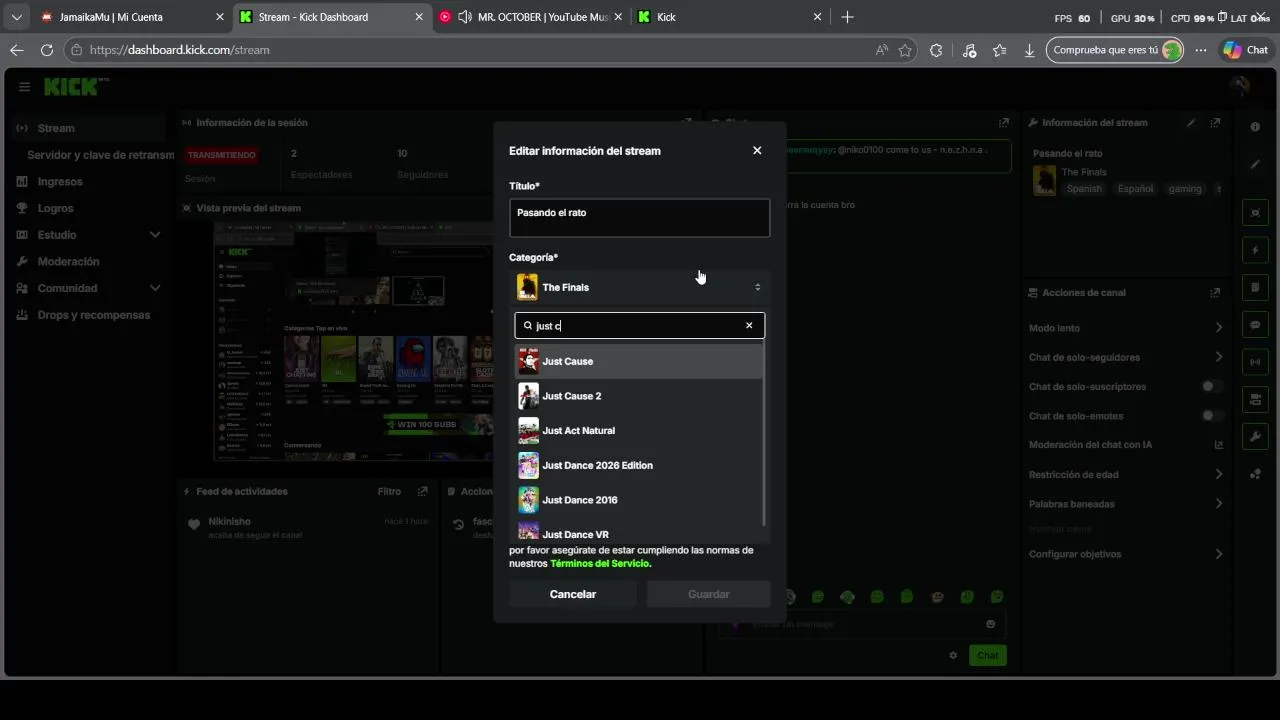Open Moderación del chat con IA link icon
This screenshot has width=1280, height=720.
1218,445
